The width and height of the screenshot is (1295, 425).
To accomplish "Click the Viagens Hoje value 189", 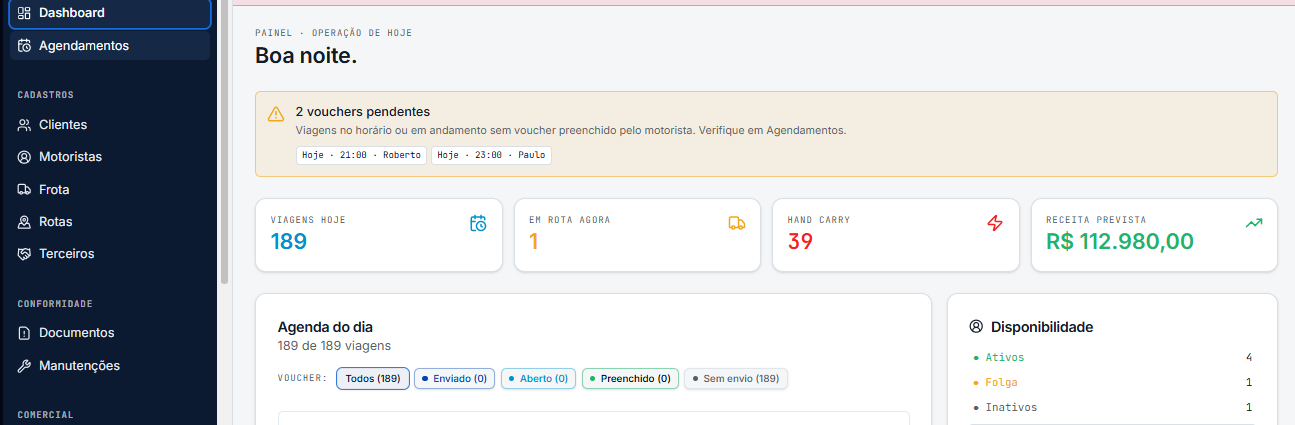I will [289, 241].
